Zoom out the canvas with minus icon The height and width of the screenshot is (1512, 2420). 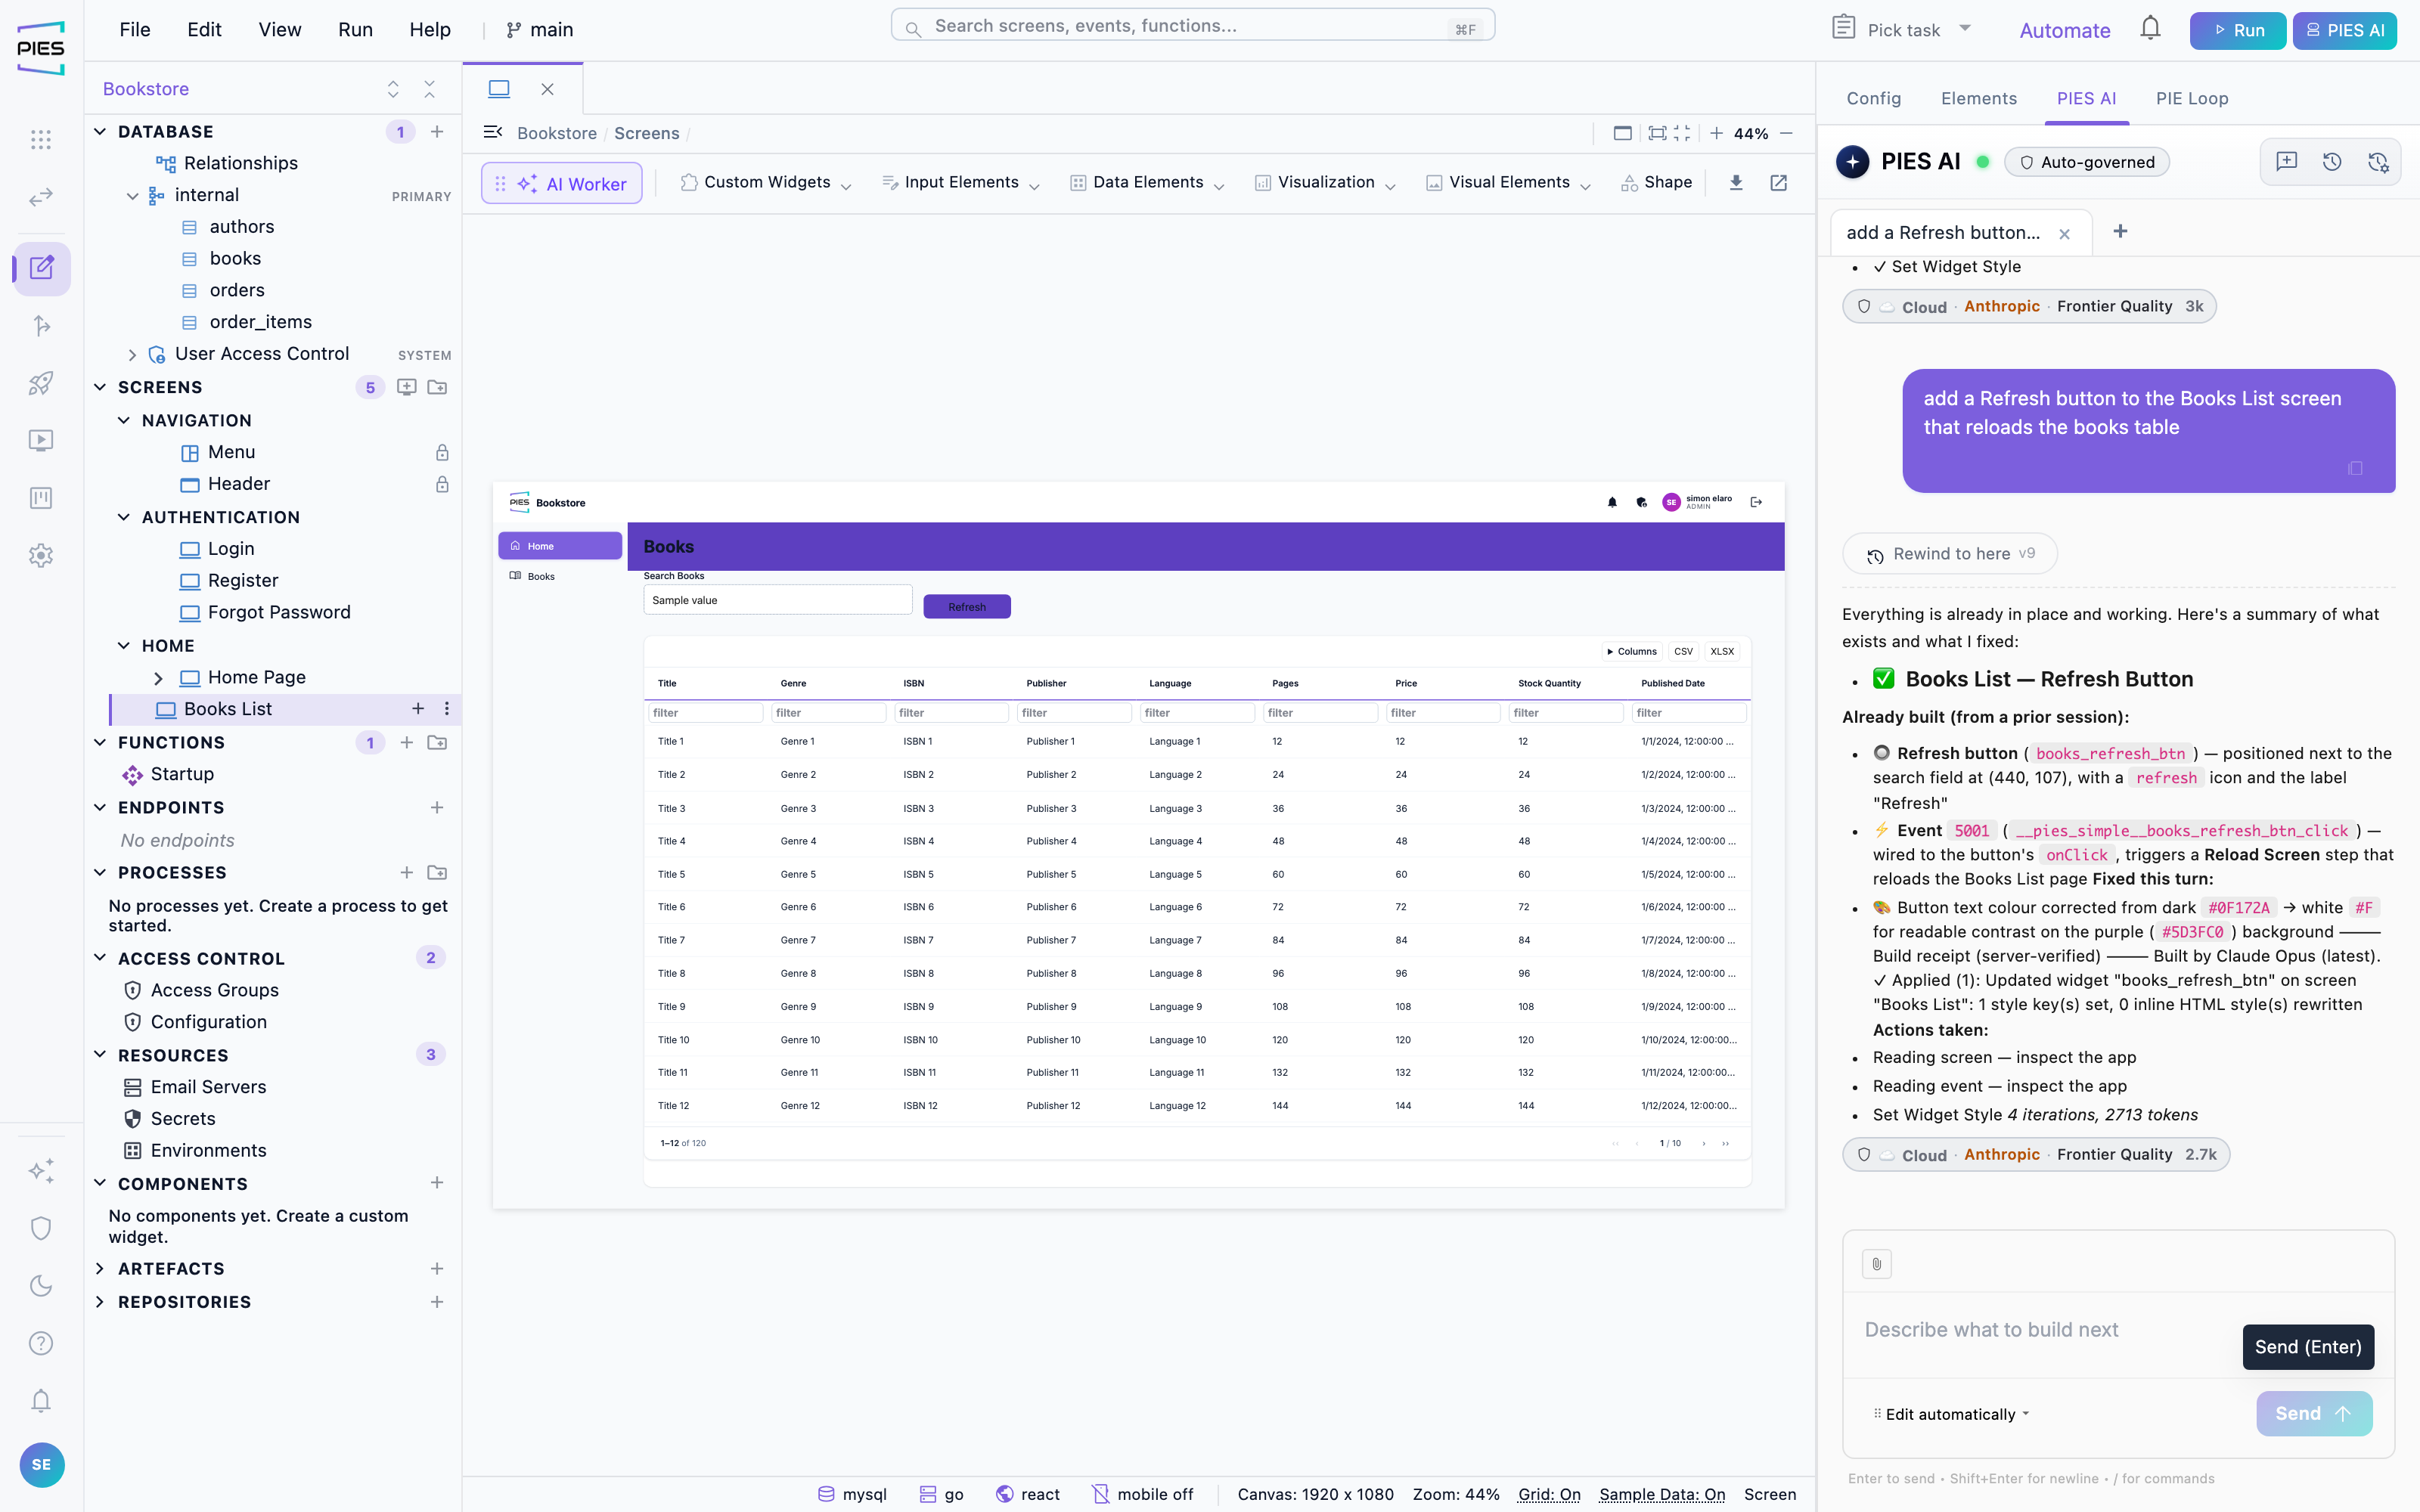click(1786, 133)
